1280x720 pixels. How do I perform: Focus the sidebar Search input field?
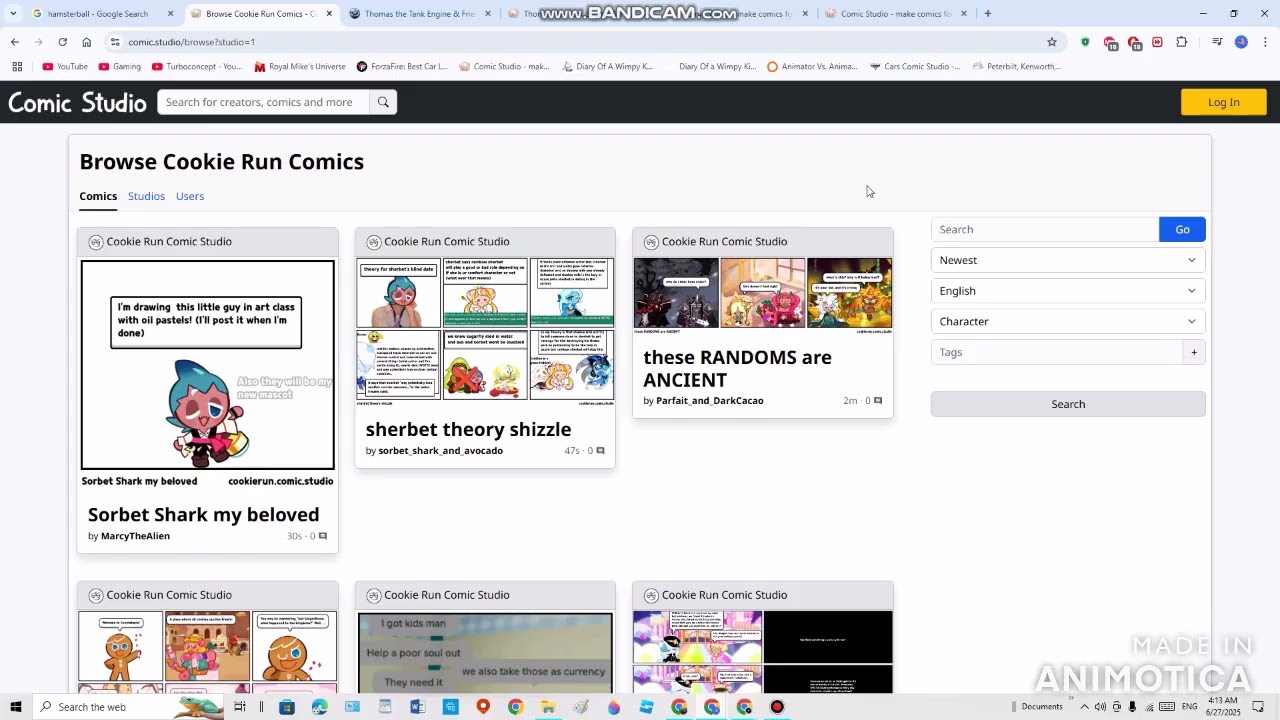1045,229
